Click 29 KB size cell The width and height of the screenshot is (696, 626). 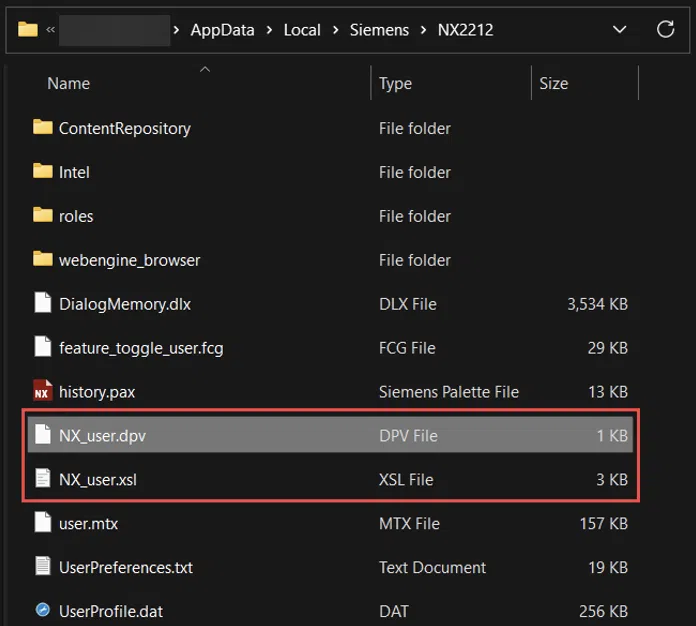click(608, 348)
